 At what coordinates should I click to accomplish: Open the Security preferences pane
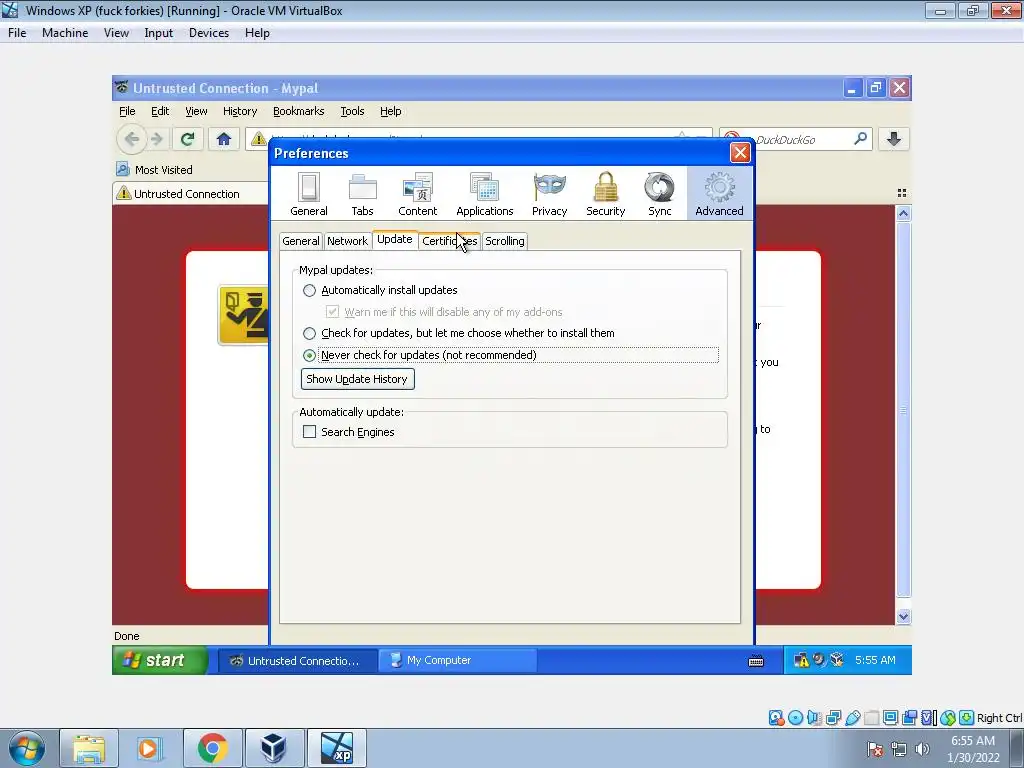tap(605, 194)
